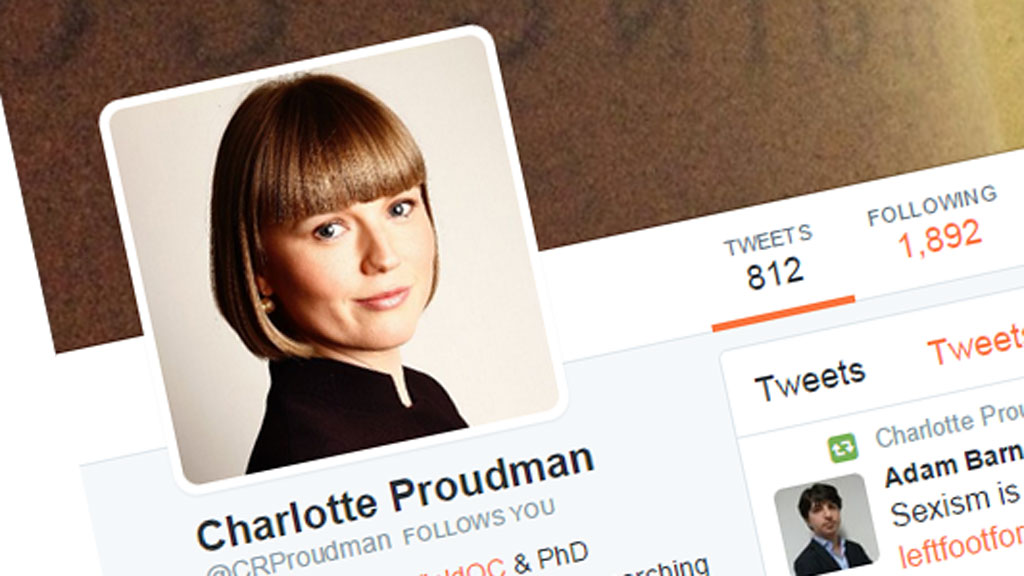Open the Adam Barnett author name link
The width and height of the screenshot is (1024, 576).
point(953,464)
